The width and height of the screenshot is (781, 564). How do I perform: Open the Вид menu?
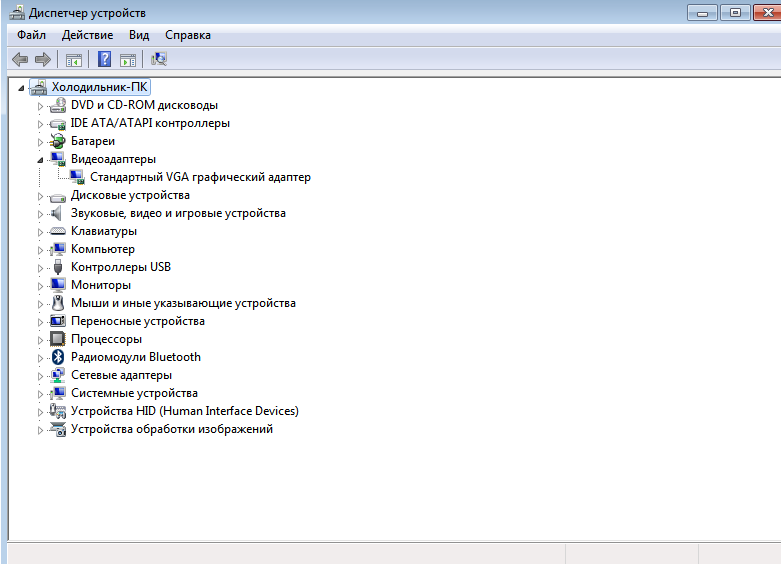[139, 35]
